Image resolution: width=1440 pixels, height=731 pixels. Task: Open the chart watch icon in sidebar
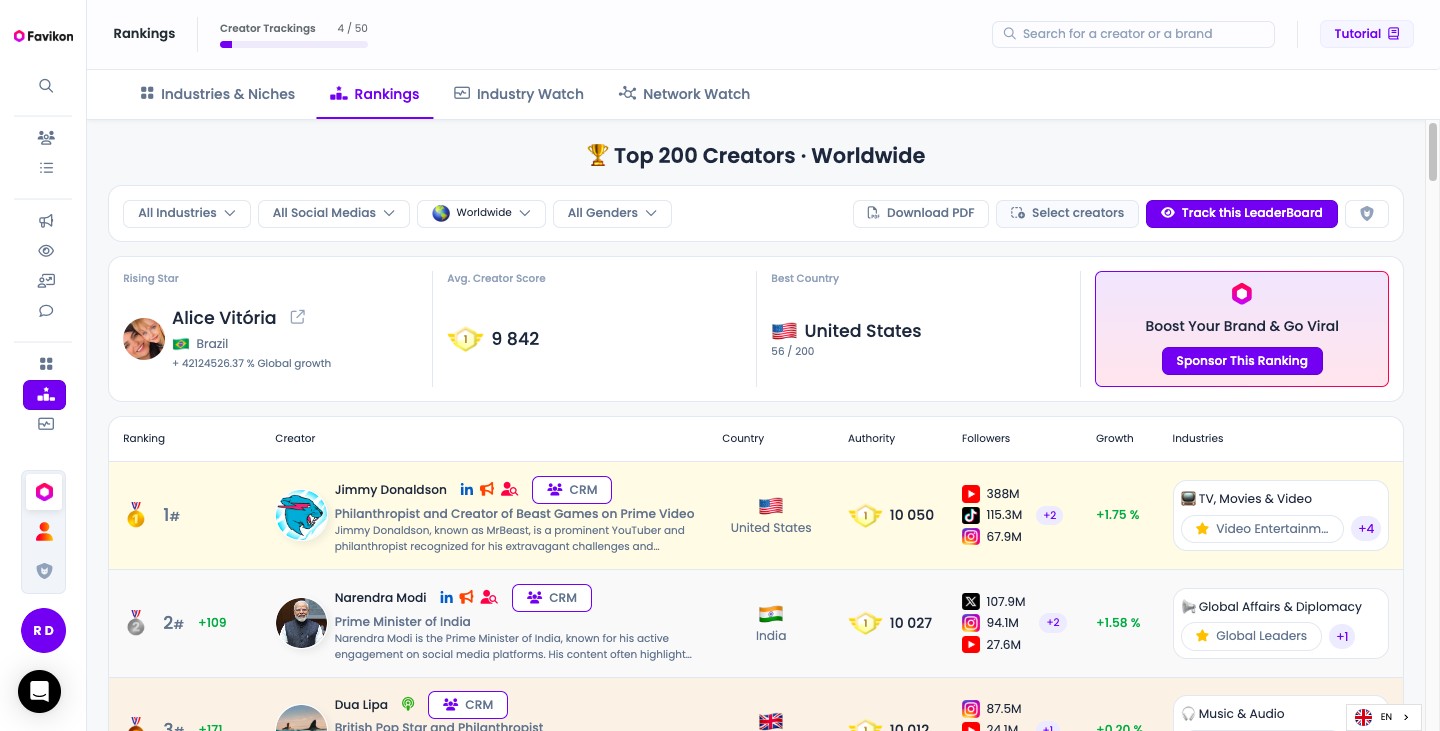click(x=46, y=424)
